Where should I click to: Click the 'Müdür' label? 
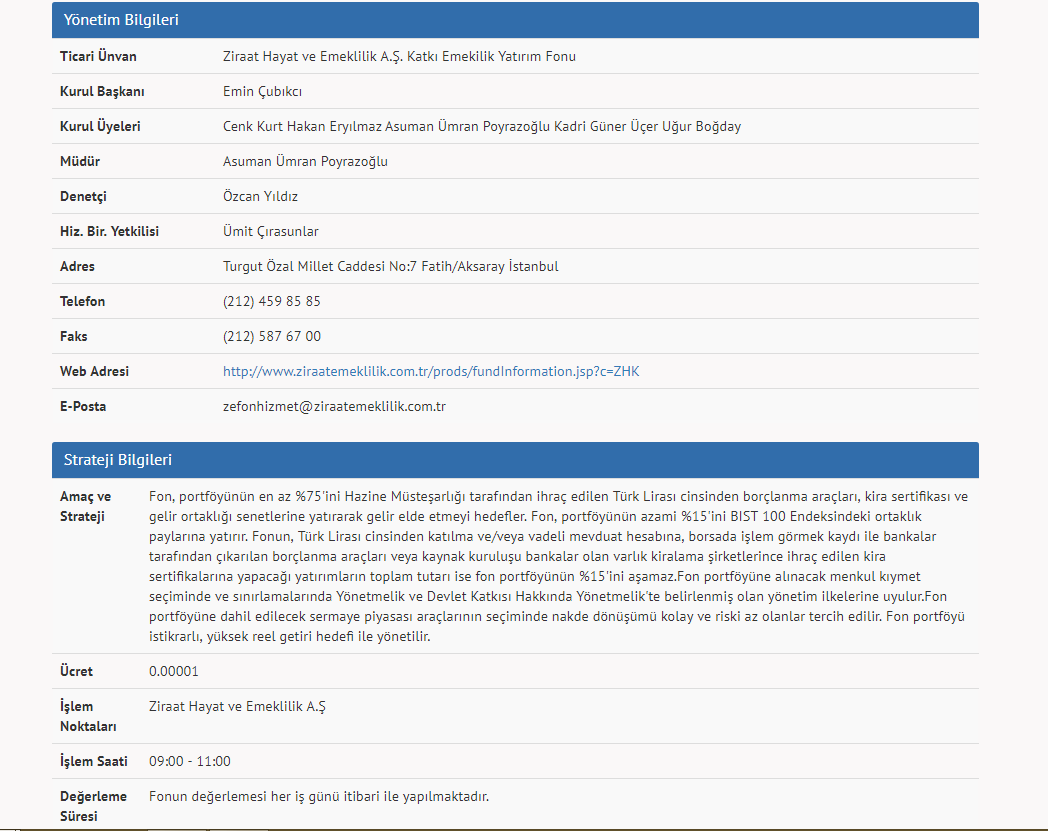click(80, 161)
